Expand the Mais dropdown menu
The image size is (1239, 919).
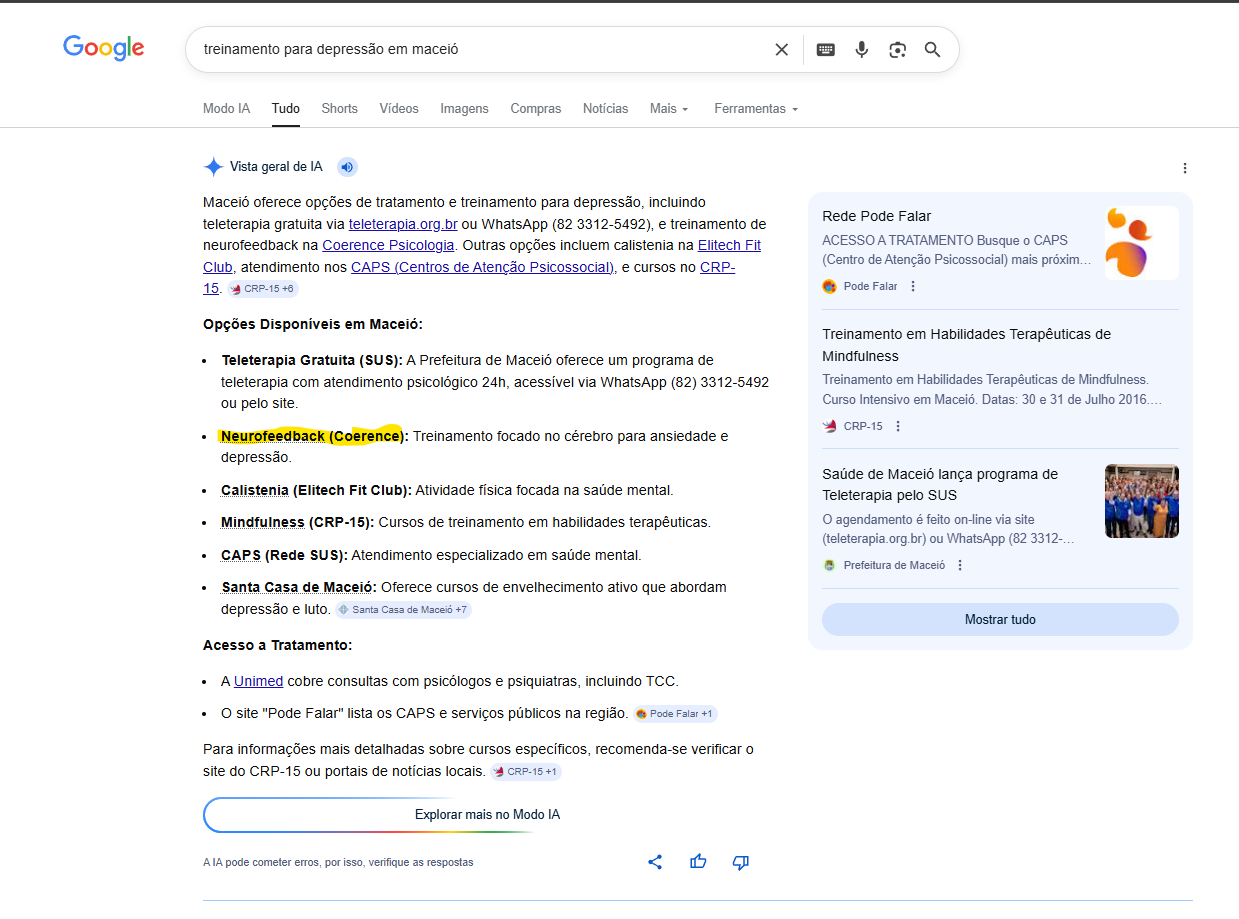669,108
